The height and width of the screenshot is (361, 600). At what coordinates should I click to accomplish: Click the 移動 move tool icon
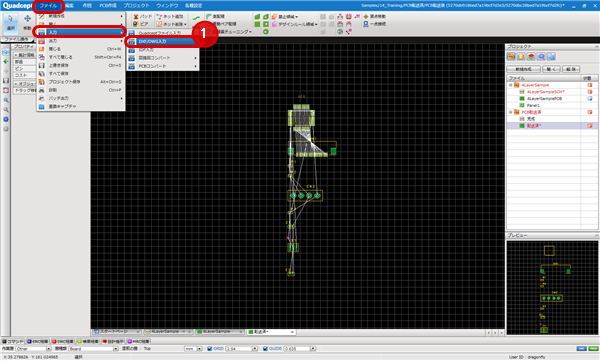pos(27,23)
